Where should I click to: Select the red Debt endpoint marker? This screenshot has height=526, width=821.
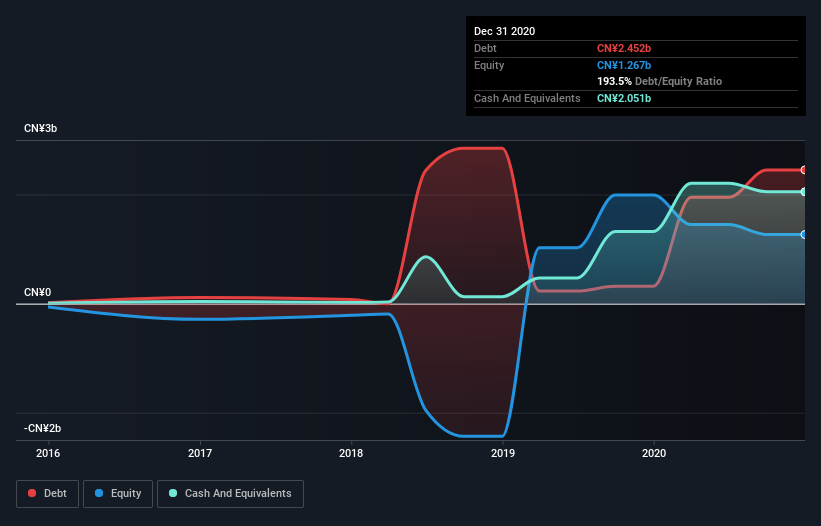804,170
